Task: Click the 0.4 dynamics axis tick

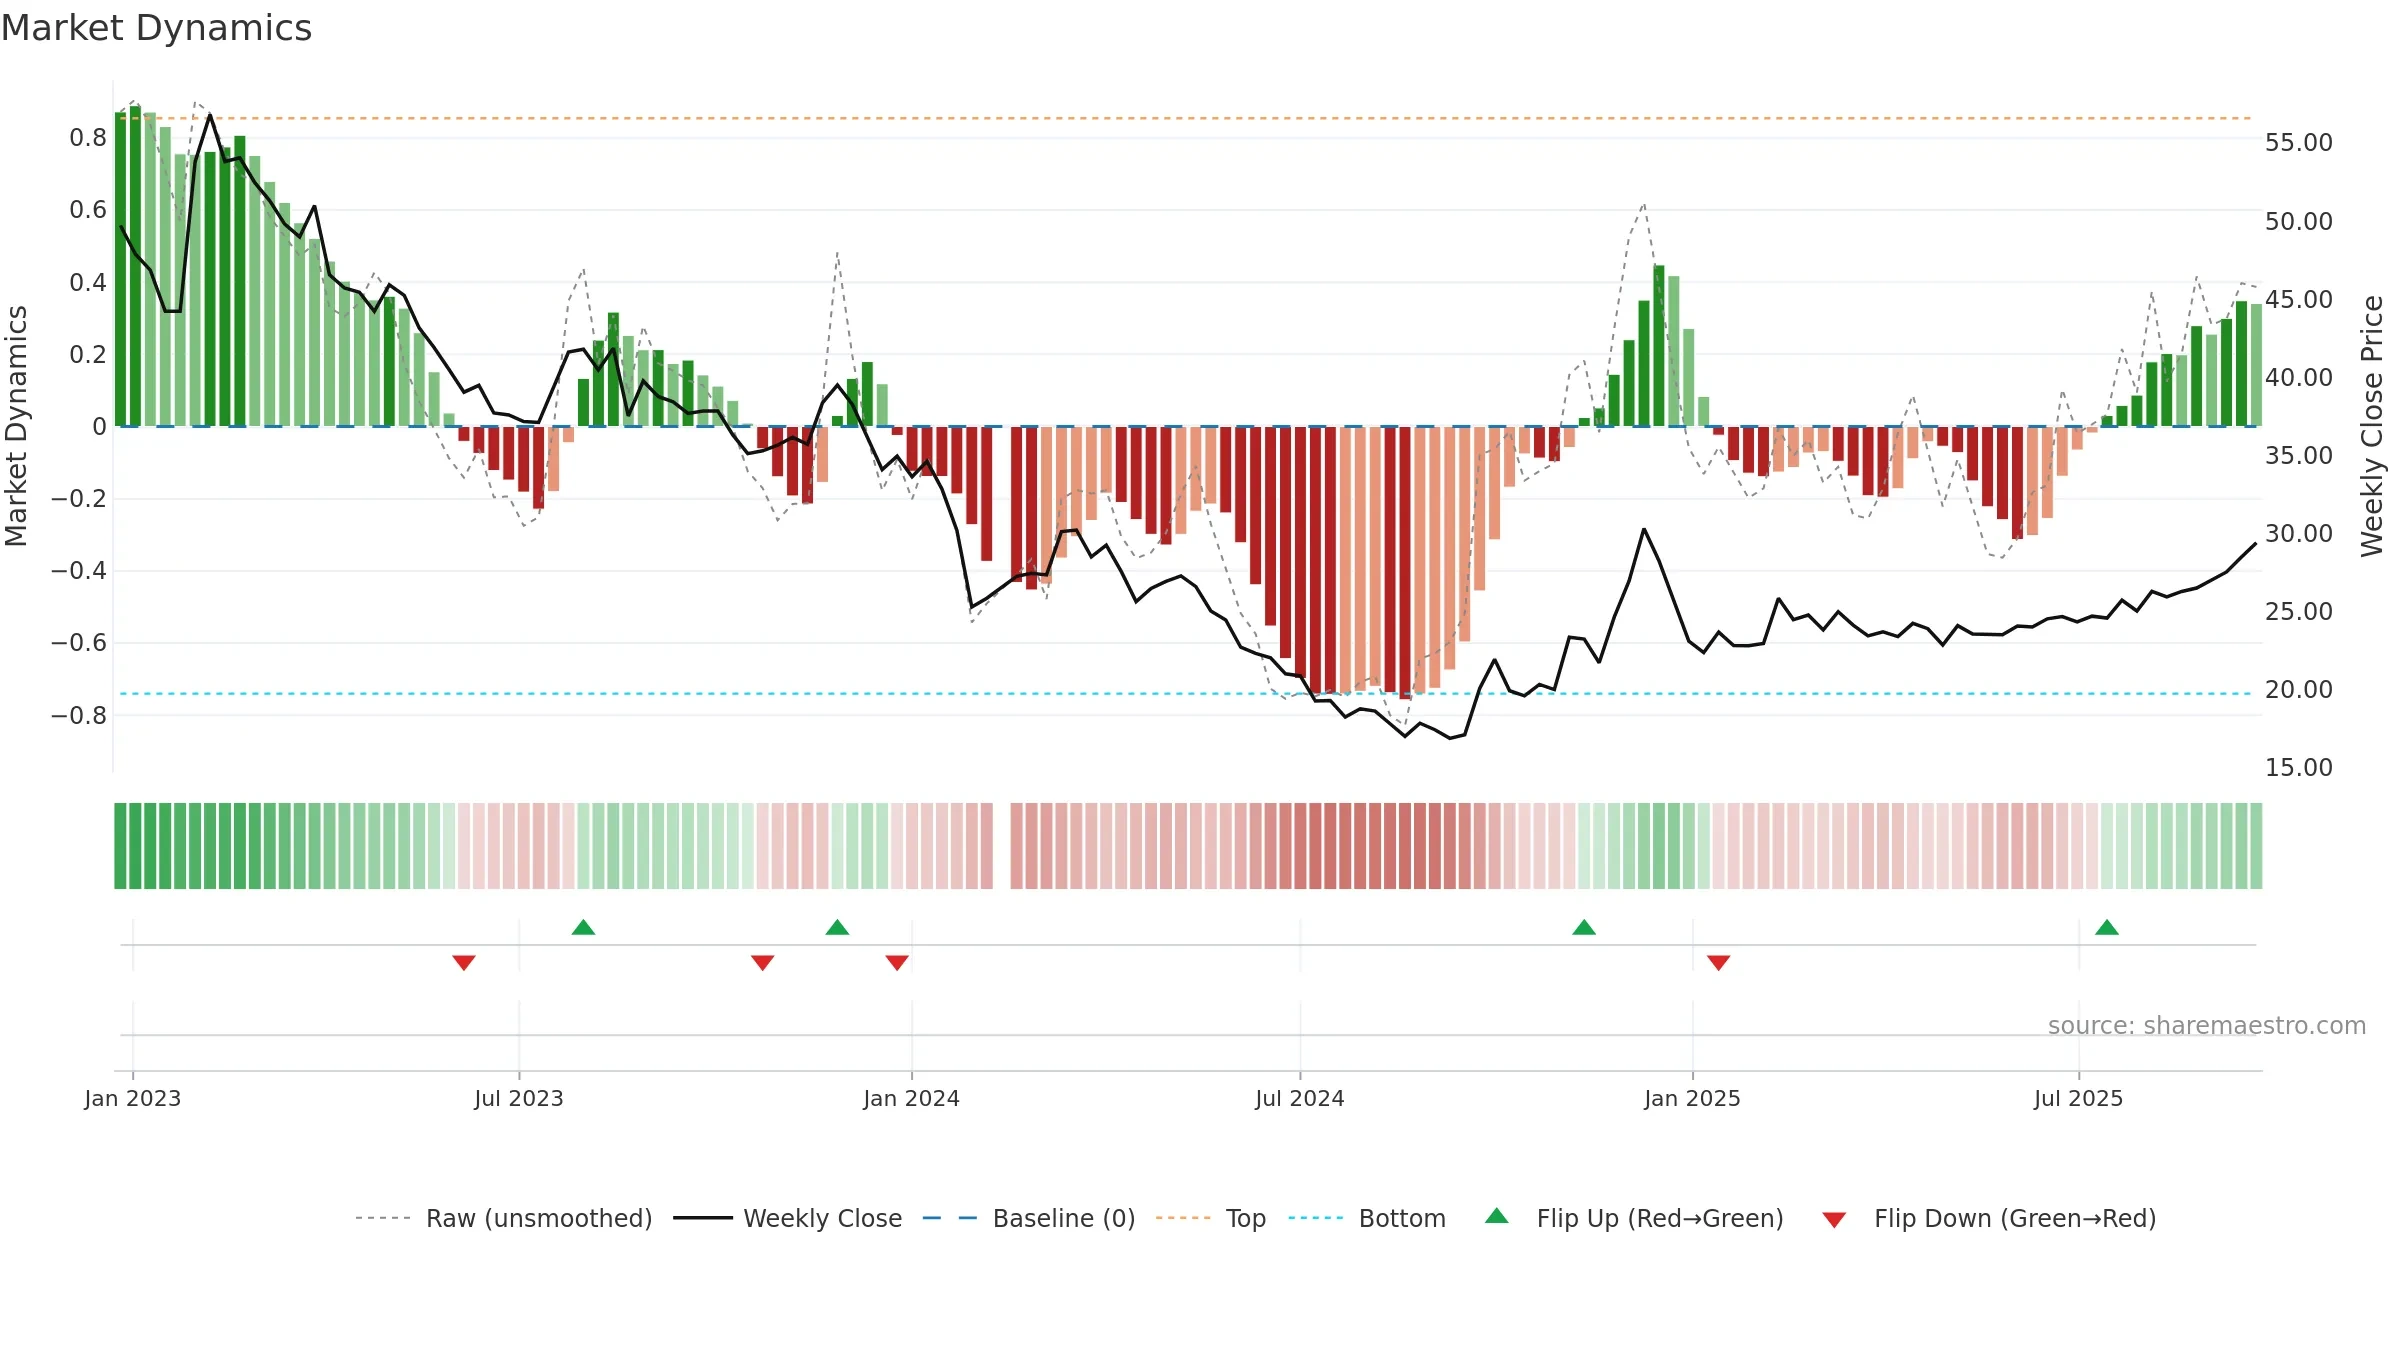Action: 88,282
